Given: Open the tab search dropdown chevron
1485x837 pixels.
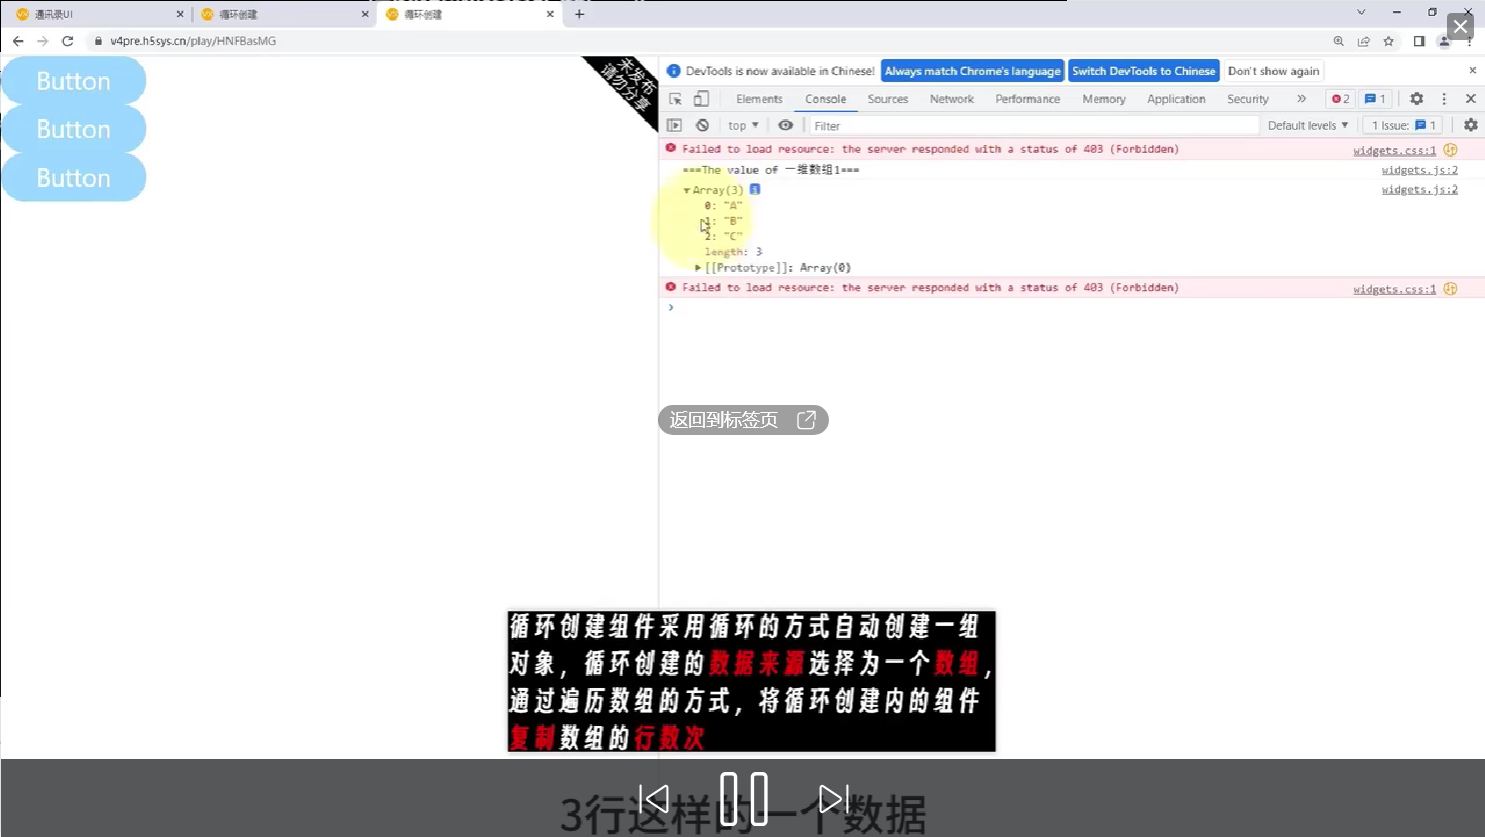Looking at the screenshot, I should click(x=1361, y=12).
